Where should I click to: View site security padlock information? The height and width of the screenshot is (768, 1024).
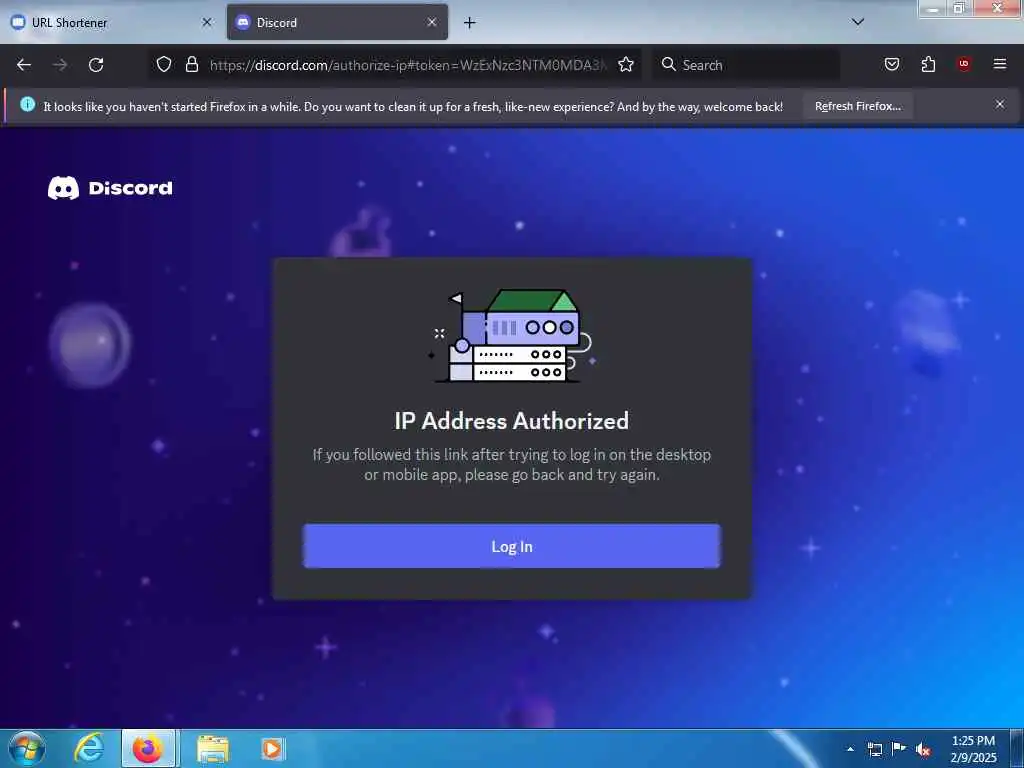point(191,64)
